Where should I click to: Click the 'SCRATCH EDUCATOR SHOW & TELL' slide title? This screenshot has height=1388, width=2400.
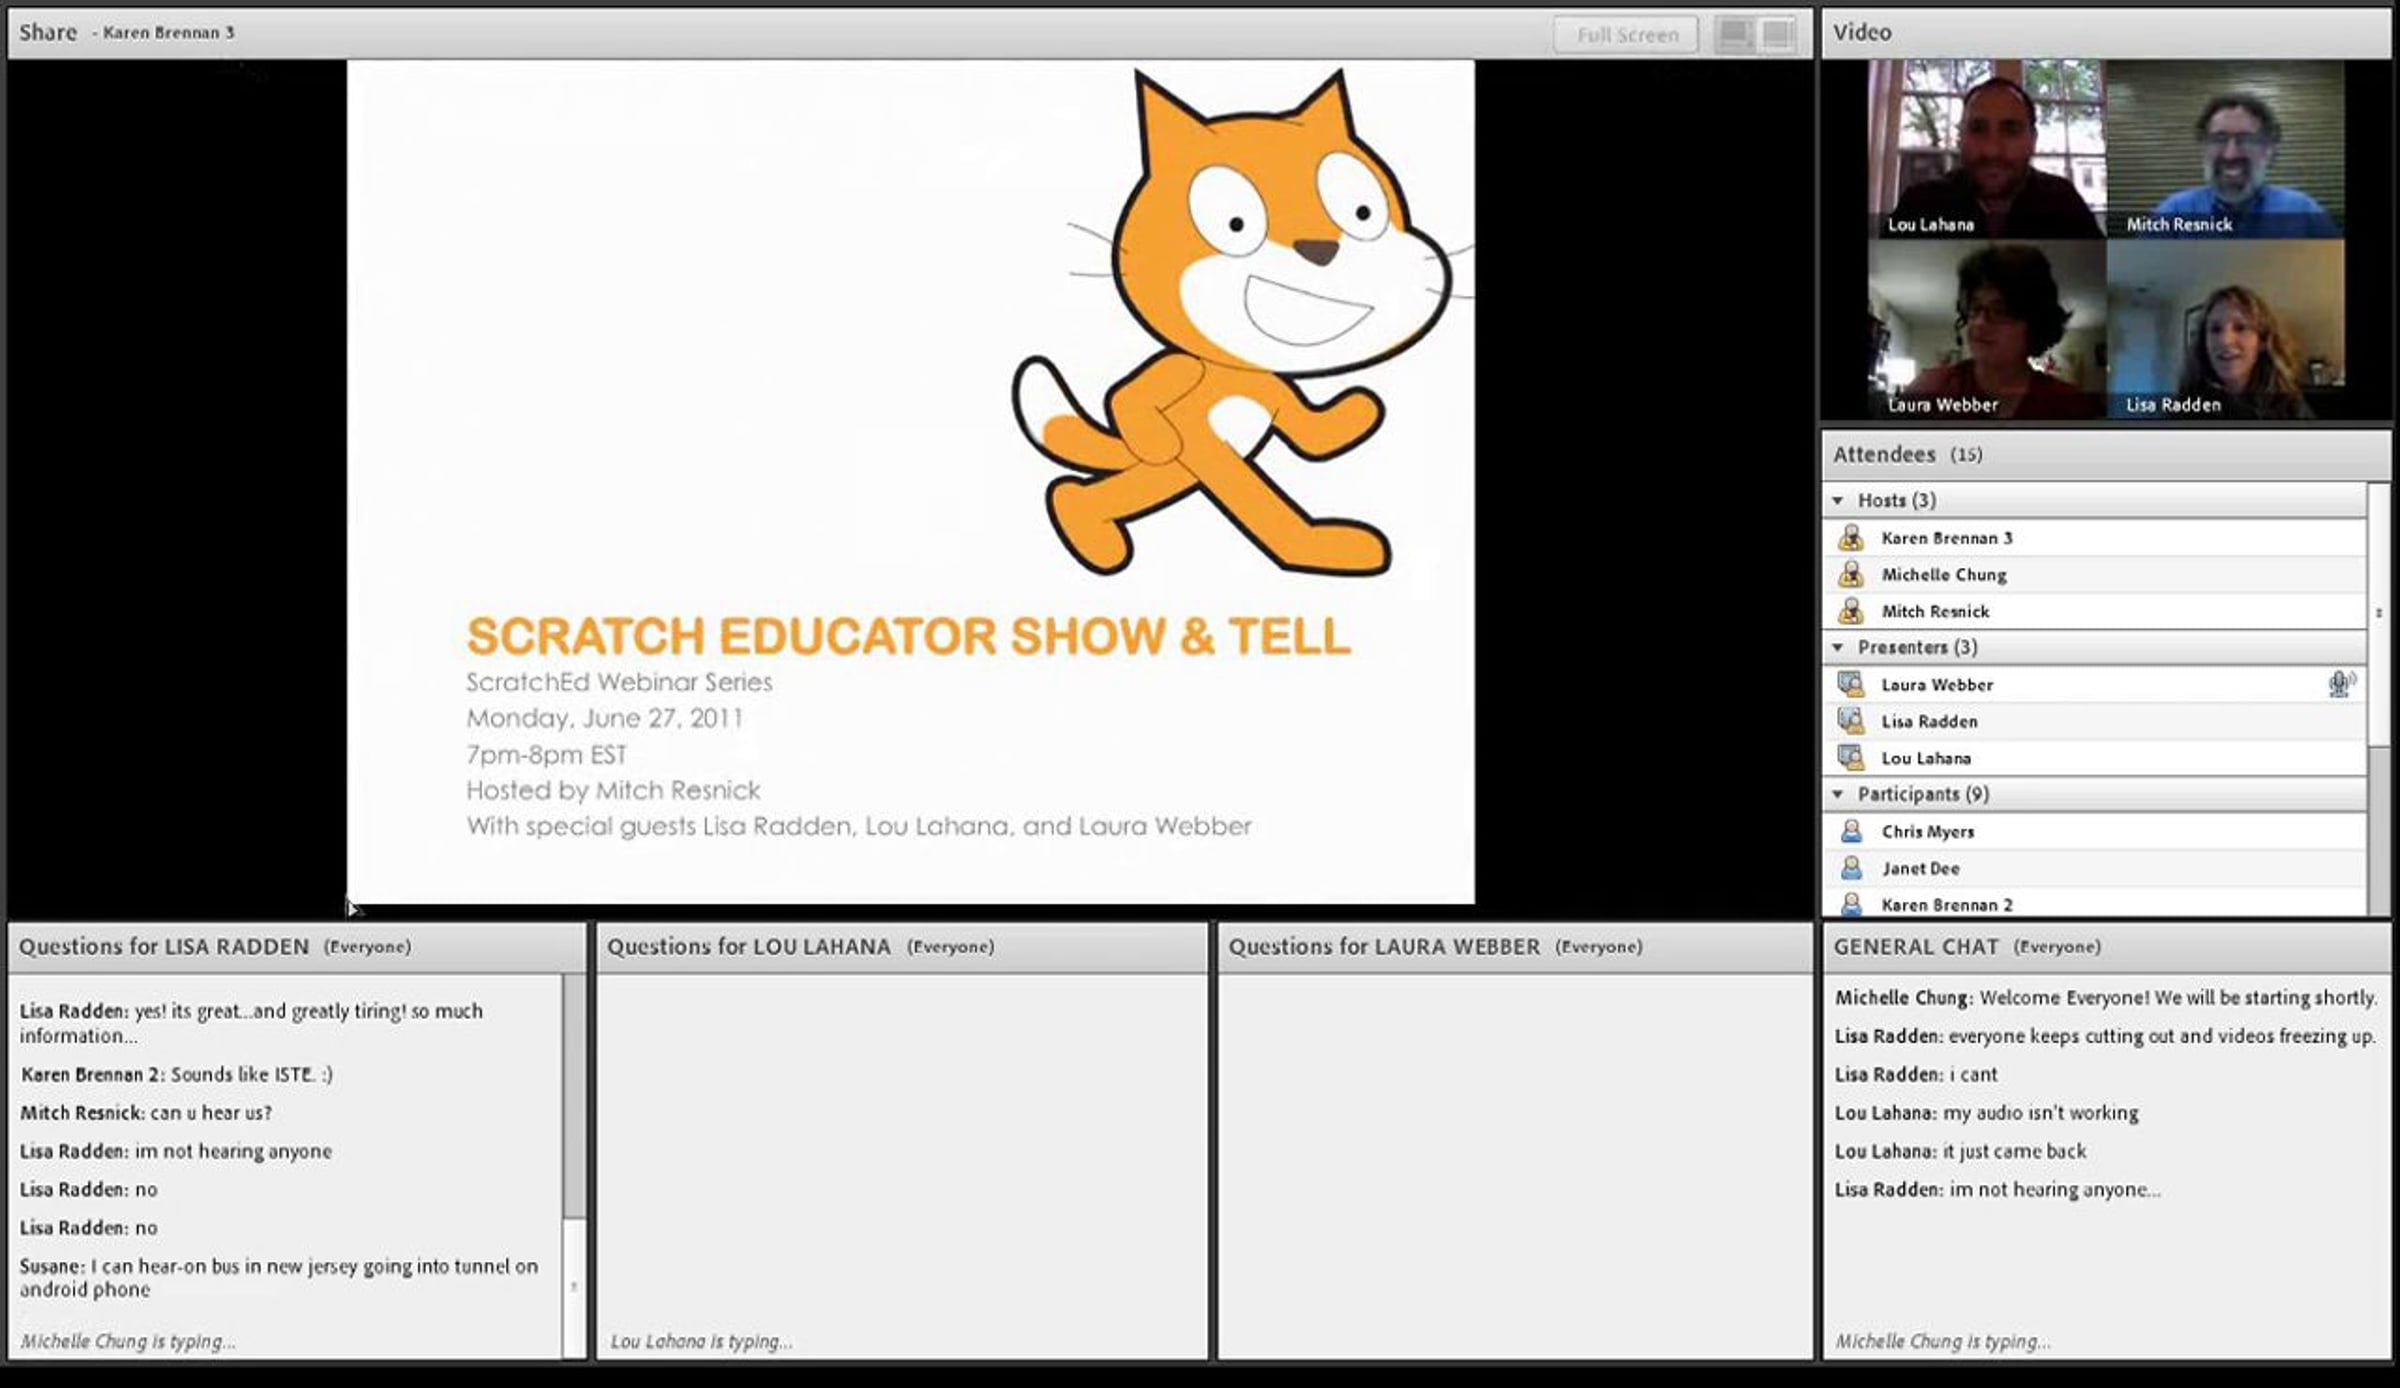point(908,636)
